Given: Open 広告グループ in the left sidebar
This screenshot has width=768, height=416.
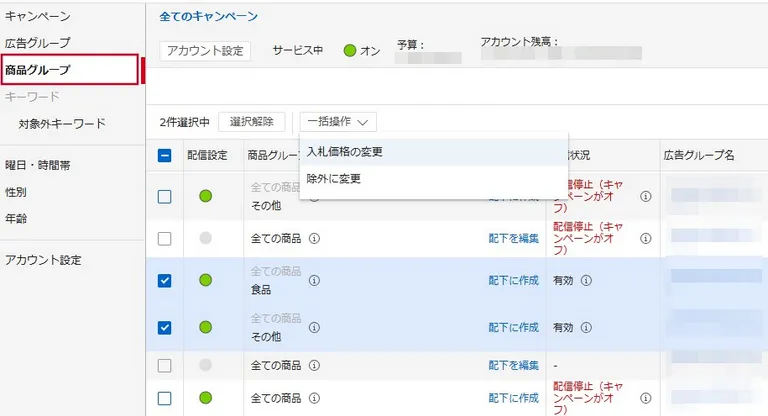Looking at the screenshot, I should pos(38,43).
